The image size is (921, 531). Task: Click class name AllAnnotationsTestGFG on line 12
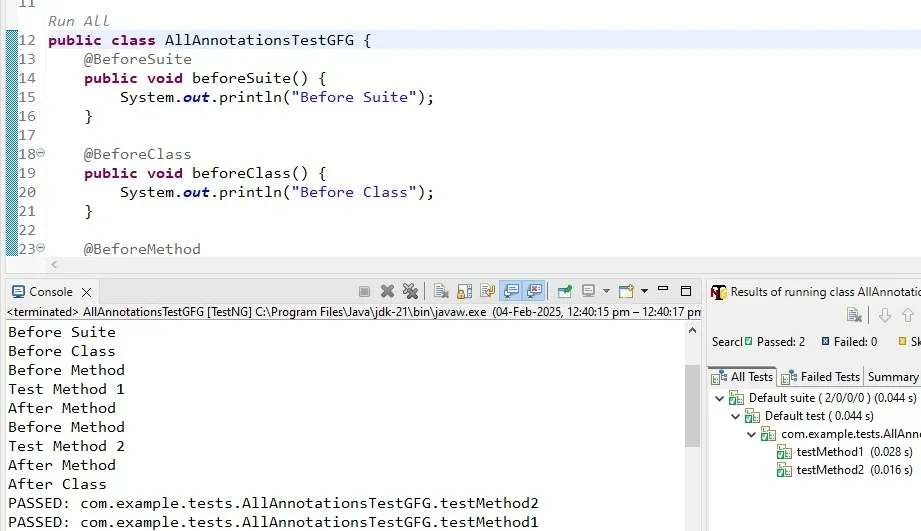(x=260, y=41)
